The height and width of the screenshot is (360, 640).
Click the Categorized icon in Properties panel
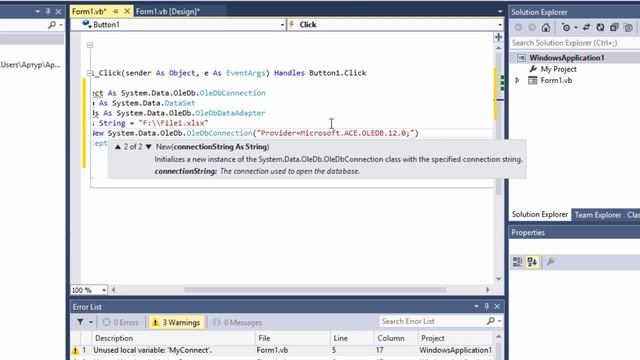coord(518,262)
